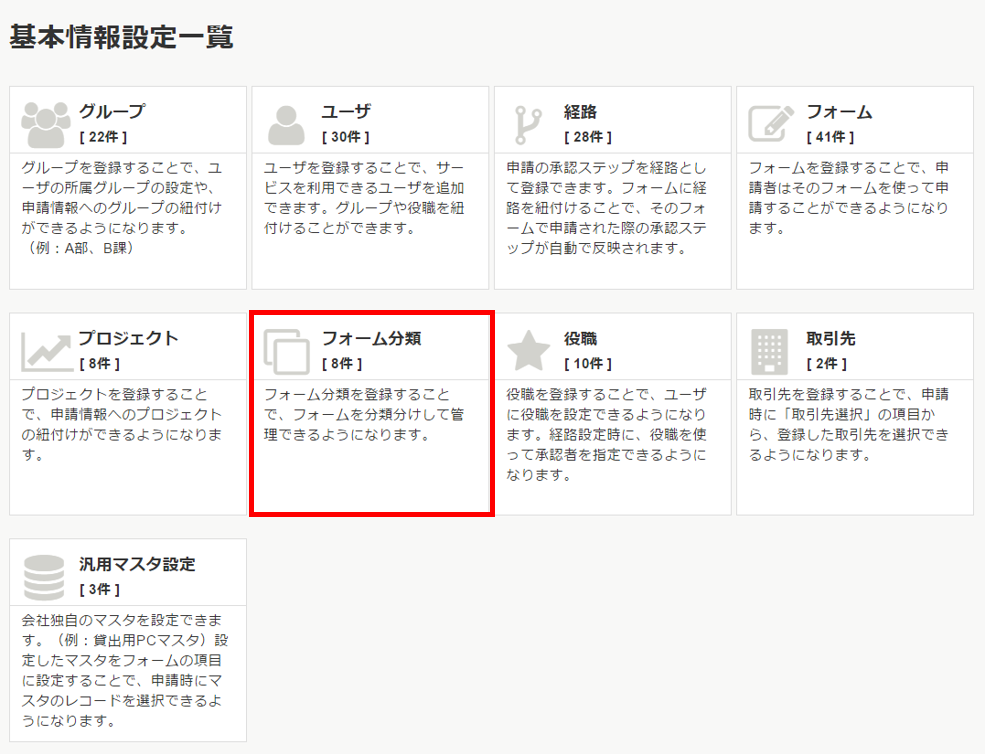Screen dimensions: 985x754
Task: Click the Route branch icon
Action: pyautogui.click(x=527, y=124)
